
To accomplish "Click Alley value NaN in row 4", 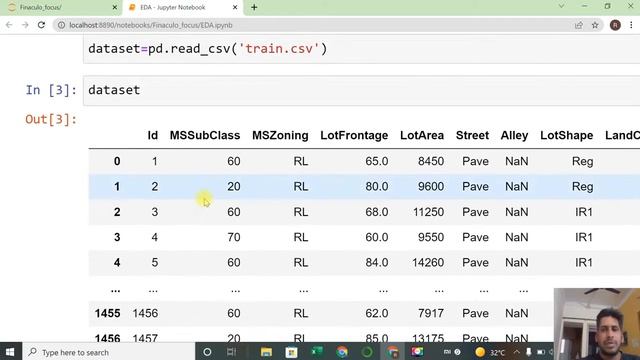I will tap(517, 262).
